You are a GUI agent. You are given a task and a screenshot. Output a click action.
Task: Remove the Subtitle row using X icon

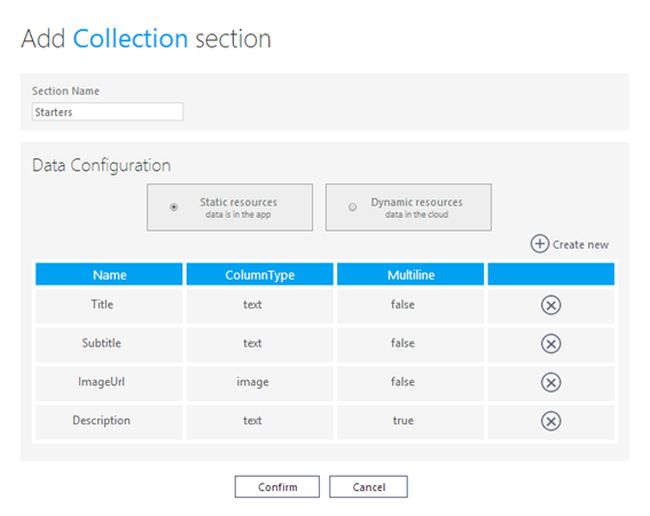[x=550, y=343]
